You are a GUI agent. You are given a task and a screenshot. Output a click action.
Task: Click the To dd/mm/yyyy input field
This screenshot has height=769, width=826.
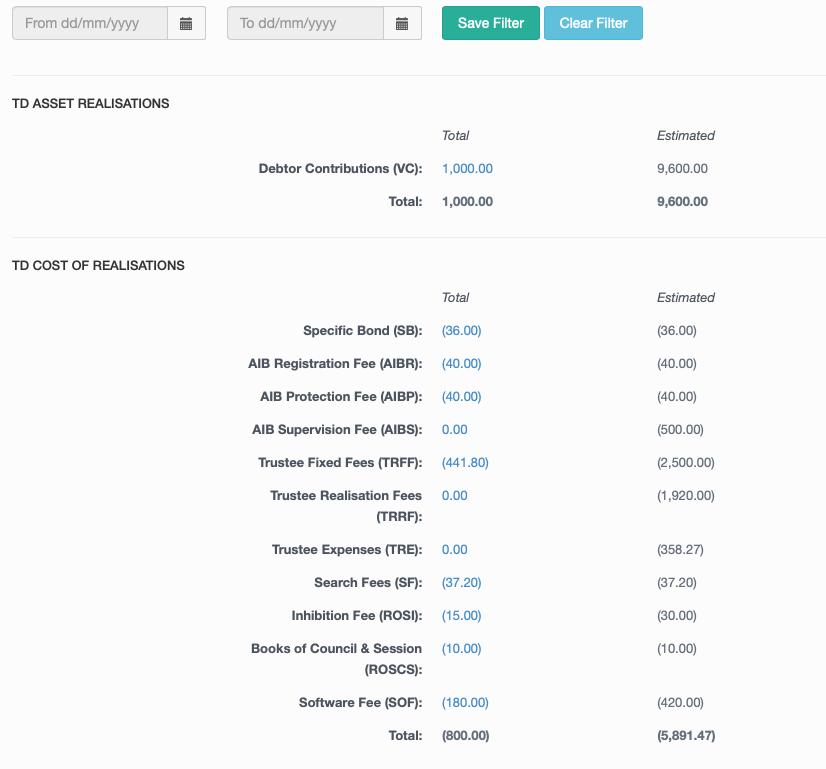[x=306, y=22]
